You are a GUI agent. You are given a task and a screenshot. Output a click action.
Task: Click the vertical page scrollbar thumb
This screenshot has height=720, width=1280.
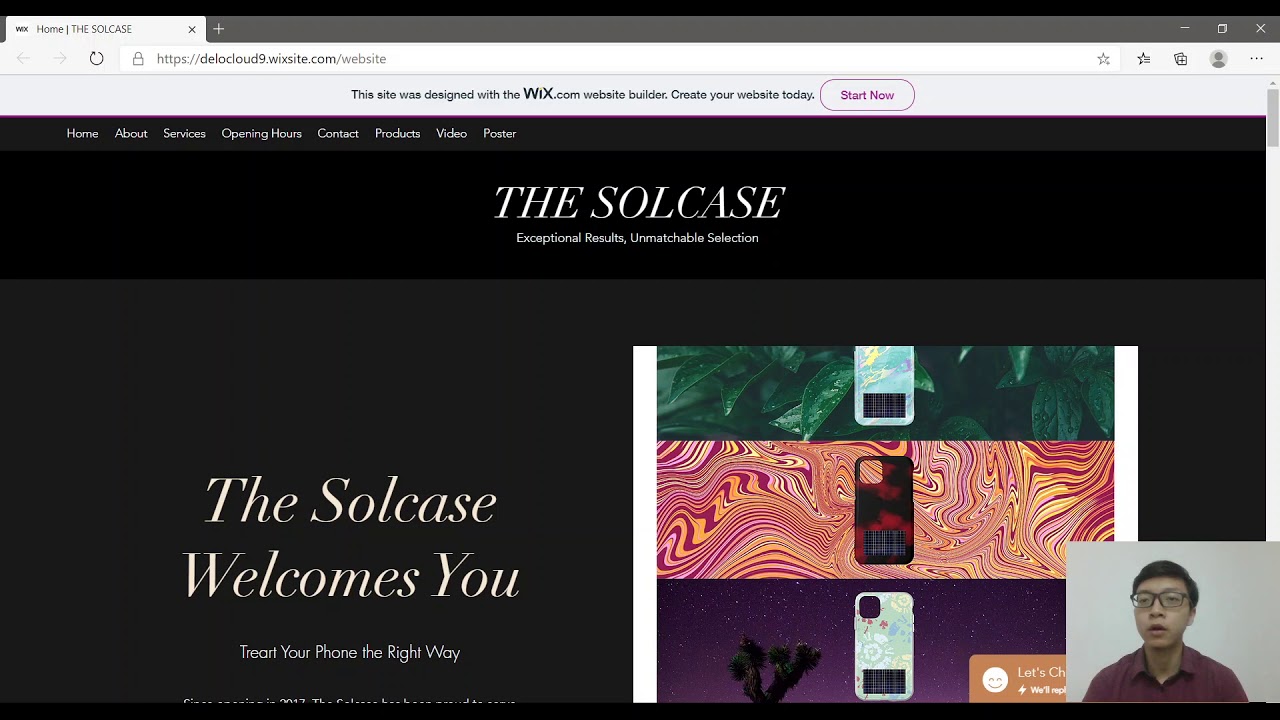point(1273,118)
